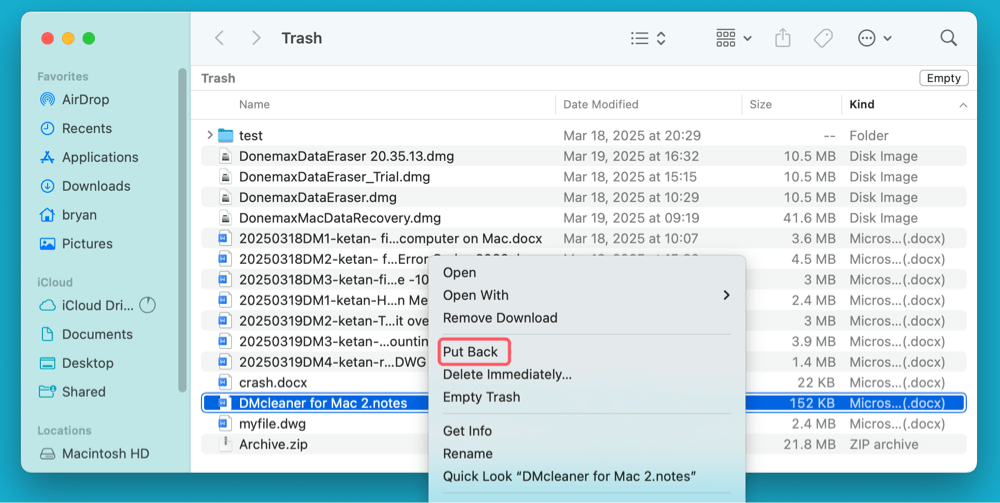Screen dimensions: 1000x503
Task: Open Shared in the sidebar
Action: [72, 391]
